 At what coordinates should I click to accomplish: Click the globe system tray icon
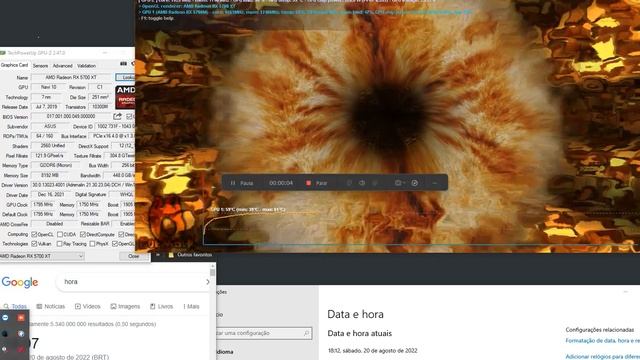pyautogui.click(x=21, y=333)
